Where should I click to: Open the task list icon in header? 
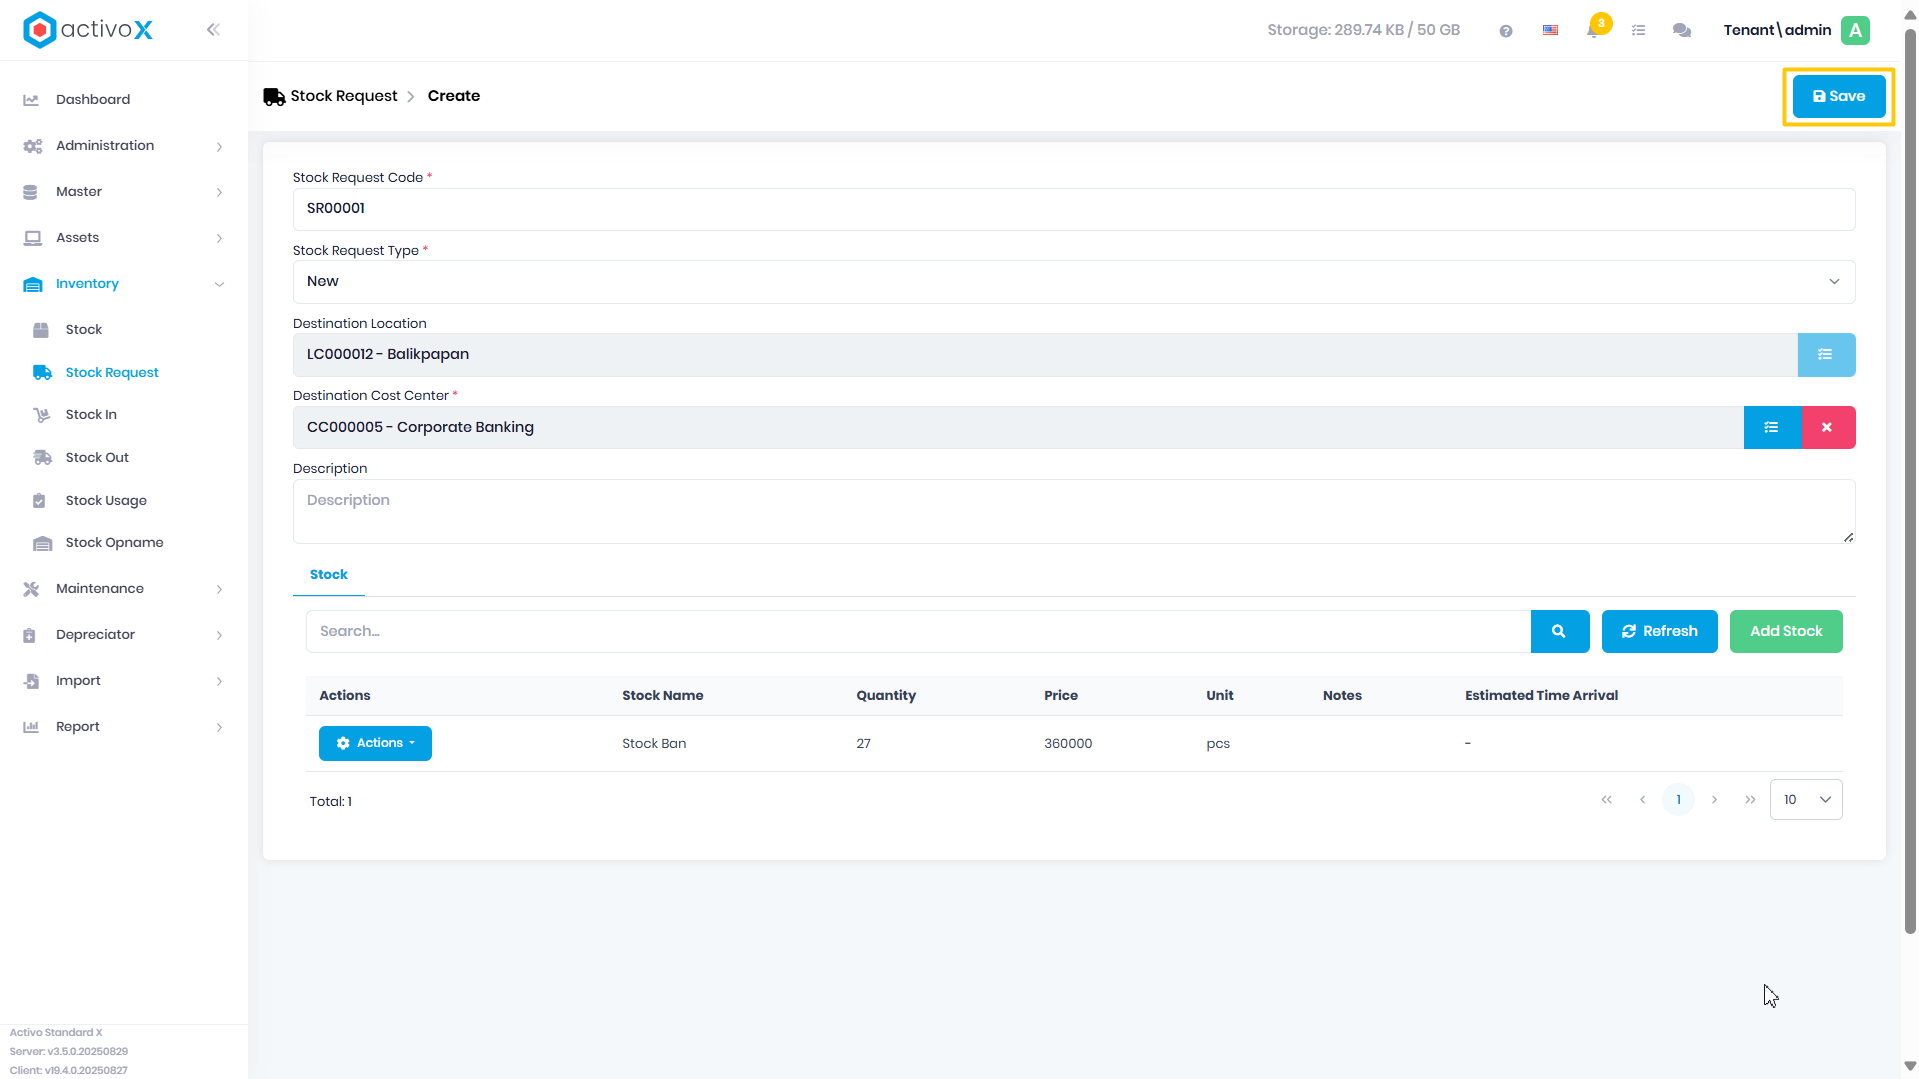(1638, 31)
